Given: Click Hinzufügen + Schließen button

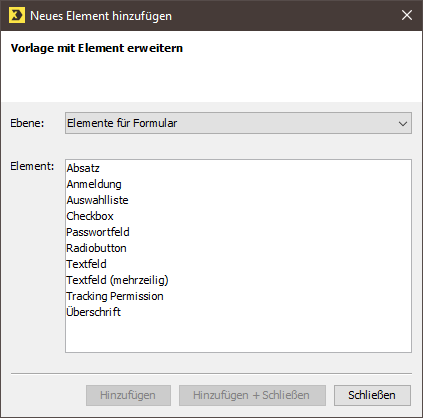Looking at the screenshot, I should coord(252,395).
